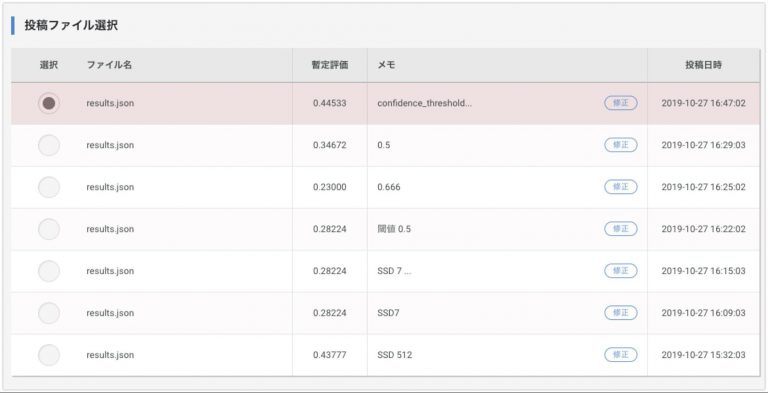This screenshot has height=393, width=768.
Task: Edit memo 閾値 0.5 with 修正 button
Action: point(621,229)
